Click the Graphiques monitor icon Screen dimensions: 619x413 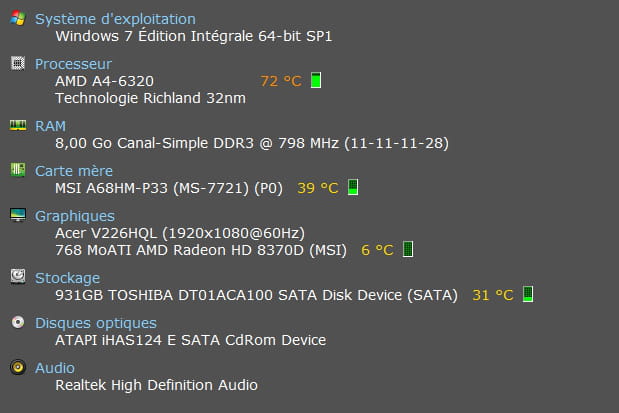tap(17, 216)
